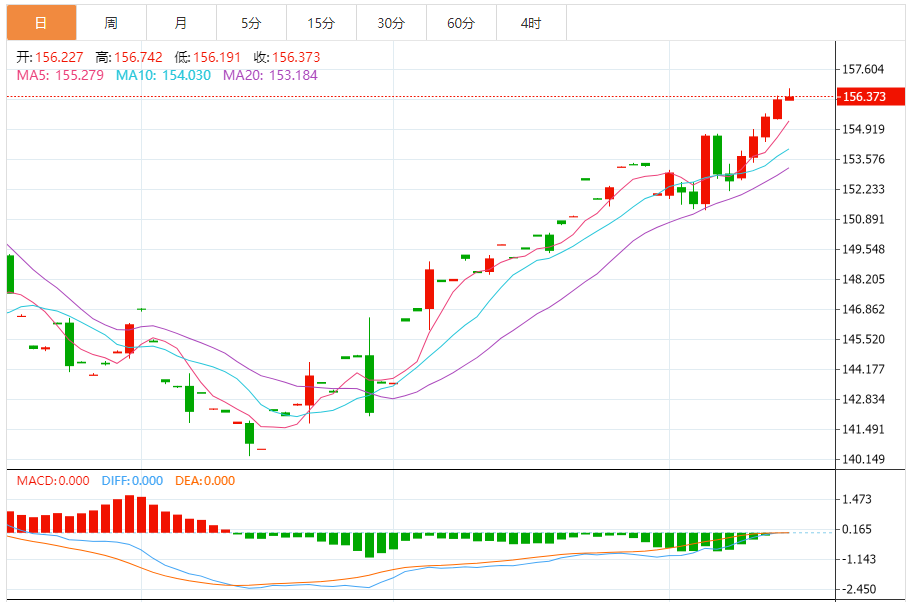Click the 152.233 price axis label
The width and height of the screenshot is (909, 602).
(863, 189)
